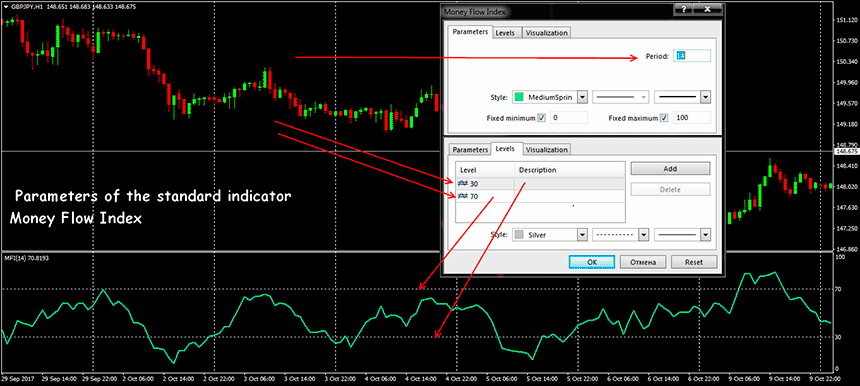Select Parameters tab in the Period pane
Viewport: 860px width, 386px height.
point(470,32)
